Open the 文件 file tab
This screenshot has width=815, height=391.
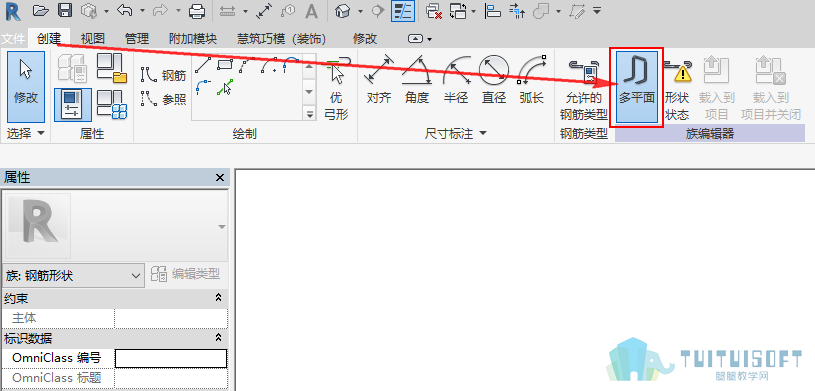tap(13, 38)
